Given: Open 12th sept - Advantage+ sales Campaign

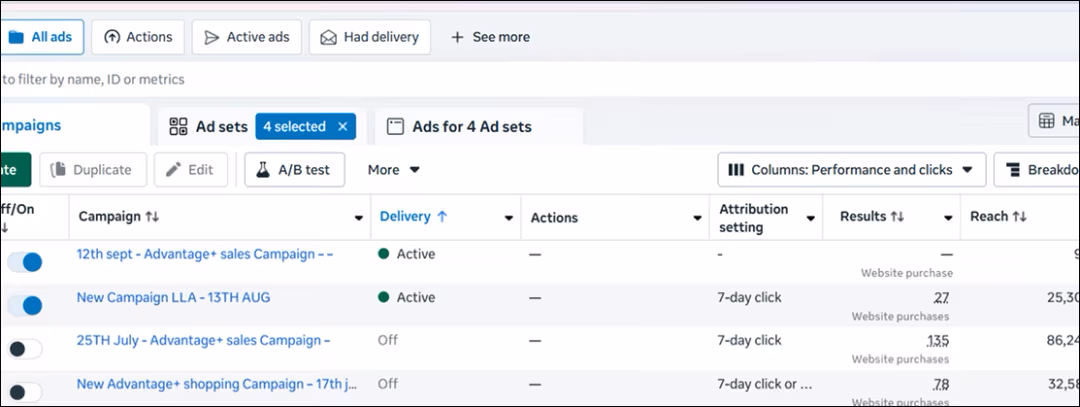Looking at the screenshot, I should click(x=205, y=254).
